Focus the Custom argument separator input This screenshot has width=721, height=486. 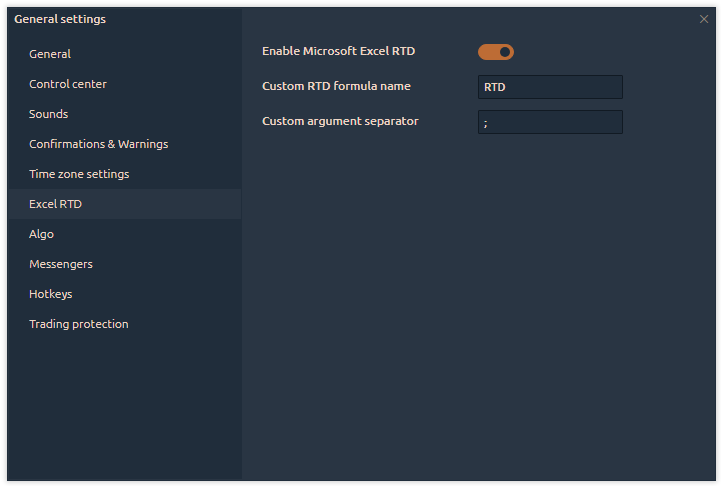(x=550, y=122)
